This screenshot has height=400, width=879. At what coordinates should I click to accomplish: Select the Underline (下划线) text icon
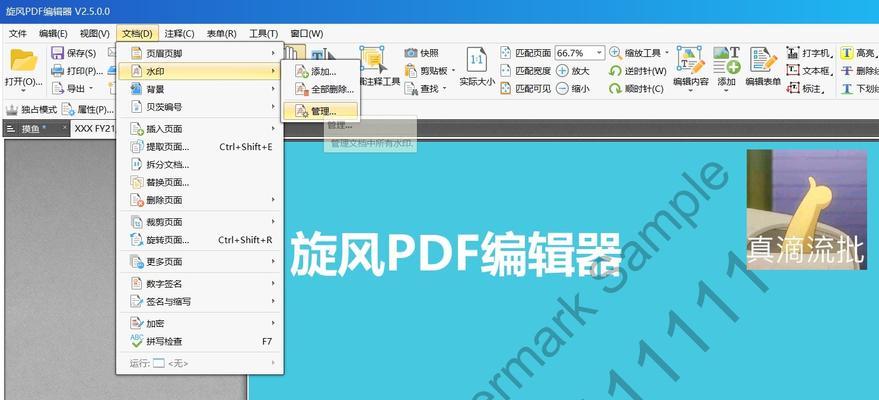[x=846, y=89]
